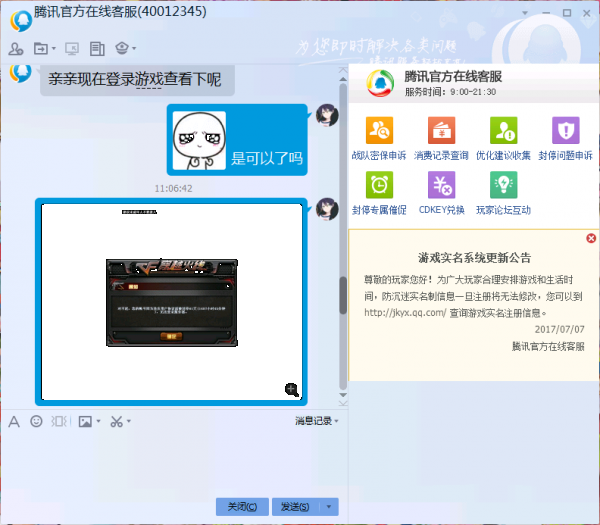Expand the send options arrow beside 发送
The height and width of the screenshot is (525, 600).
coord(329,507)
